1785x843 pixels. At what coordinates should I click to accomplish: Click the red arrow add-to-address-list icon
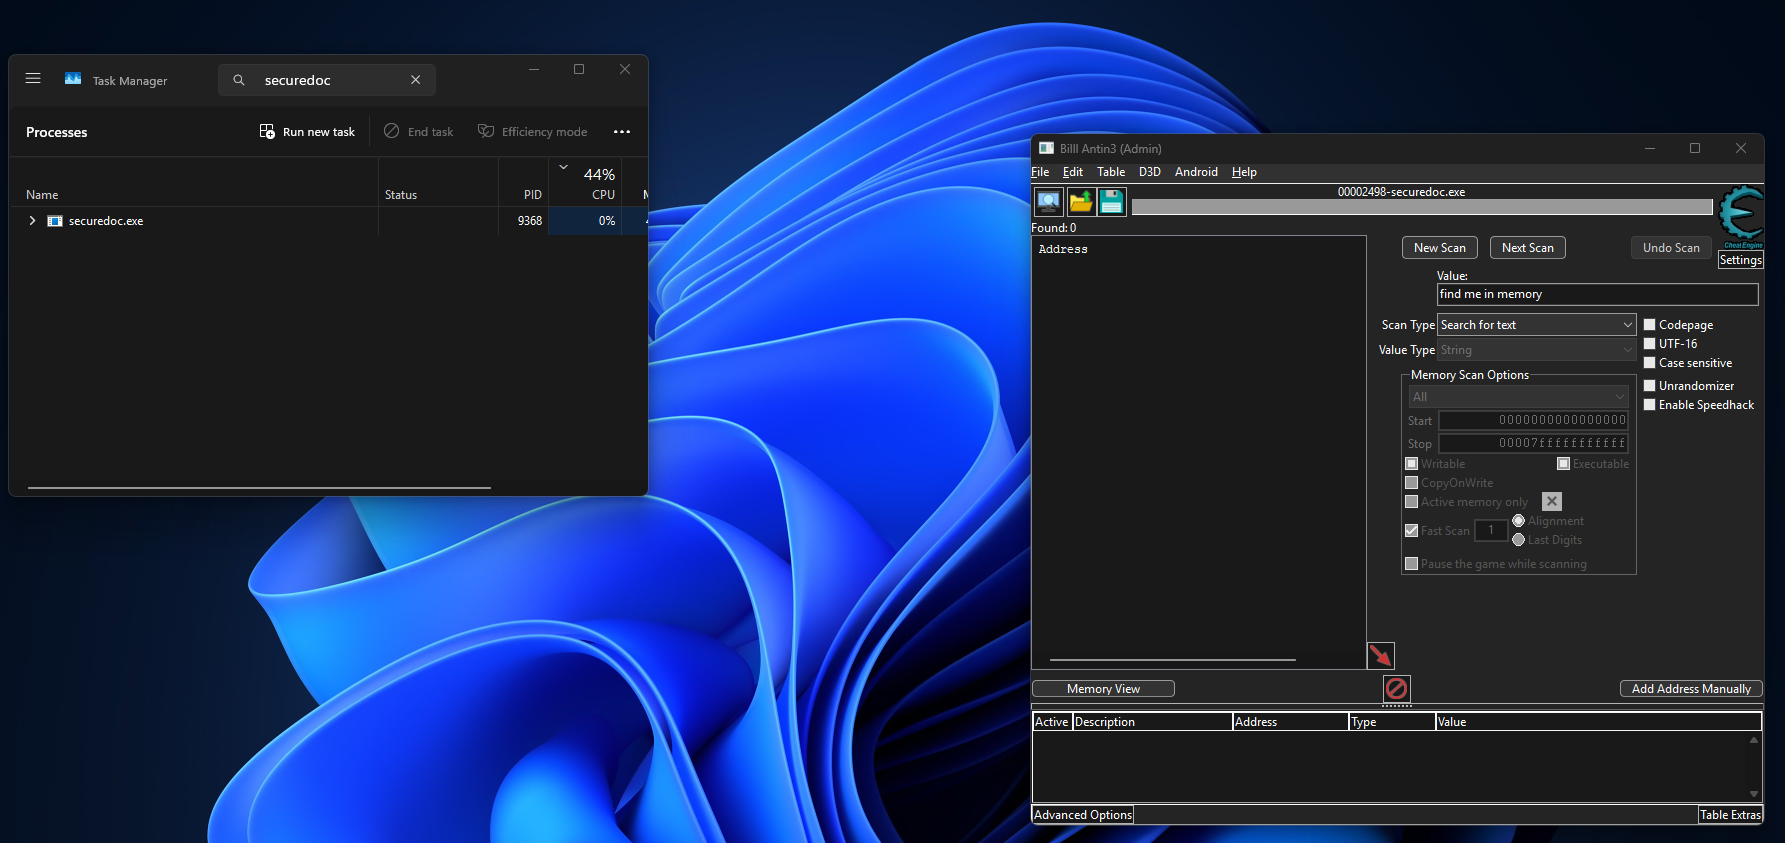[1380, 656]
